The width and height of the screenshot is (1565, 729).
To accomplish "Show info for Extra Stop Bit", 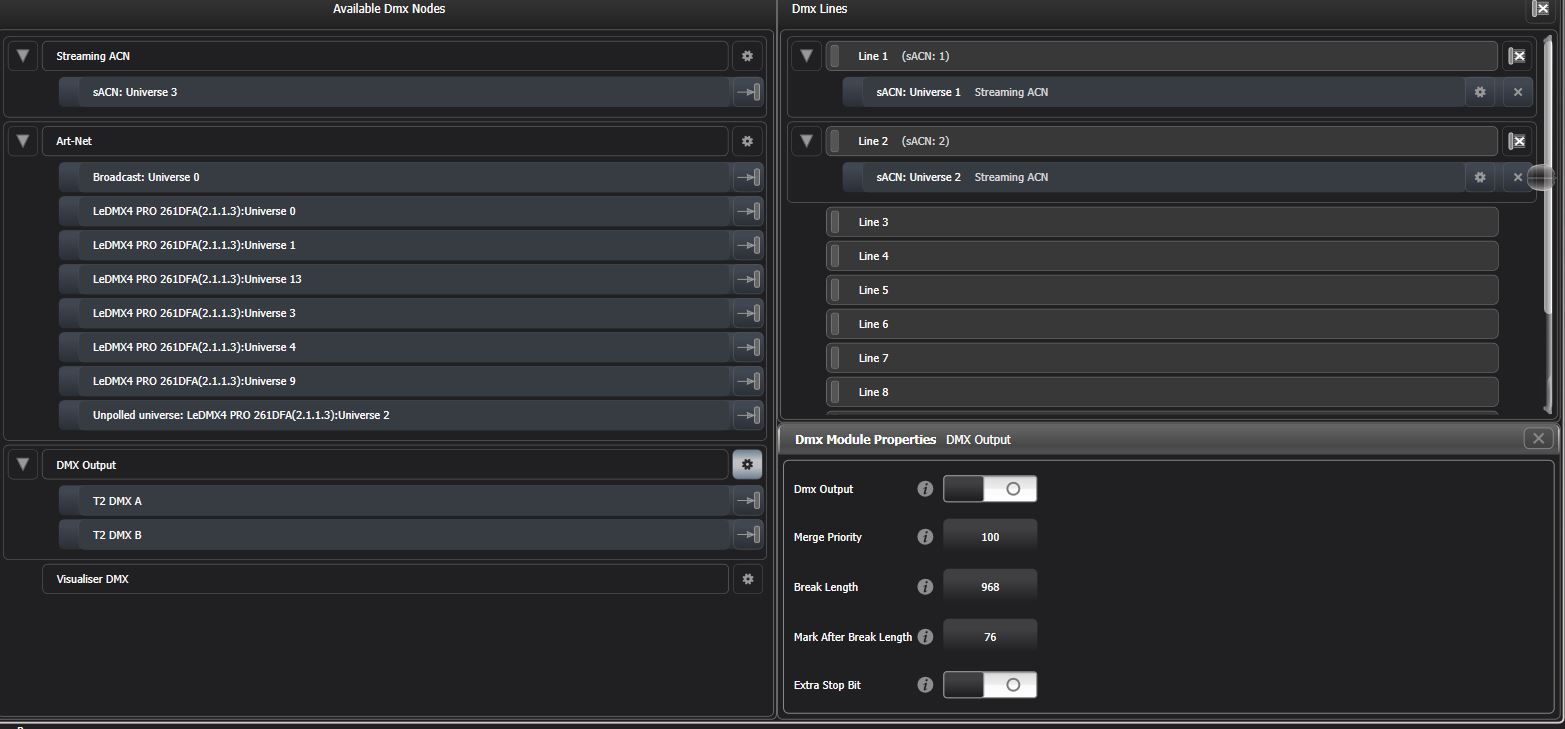I will 925,685.
